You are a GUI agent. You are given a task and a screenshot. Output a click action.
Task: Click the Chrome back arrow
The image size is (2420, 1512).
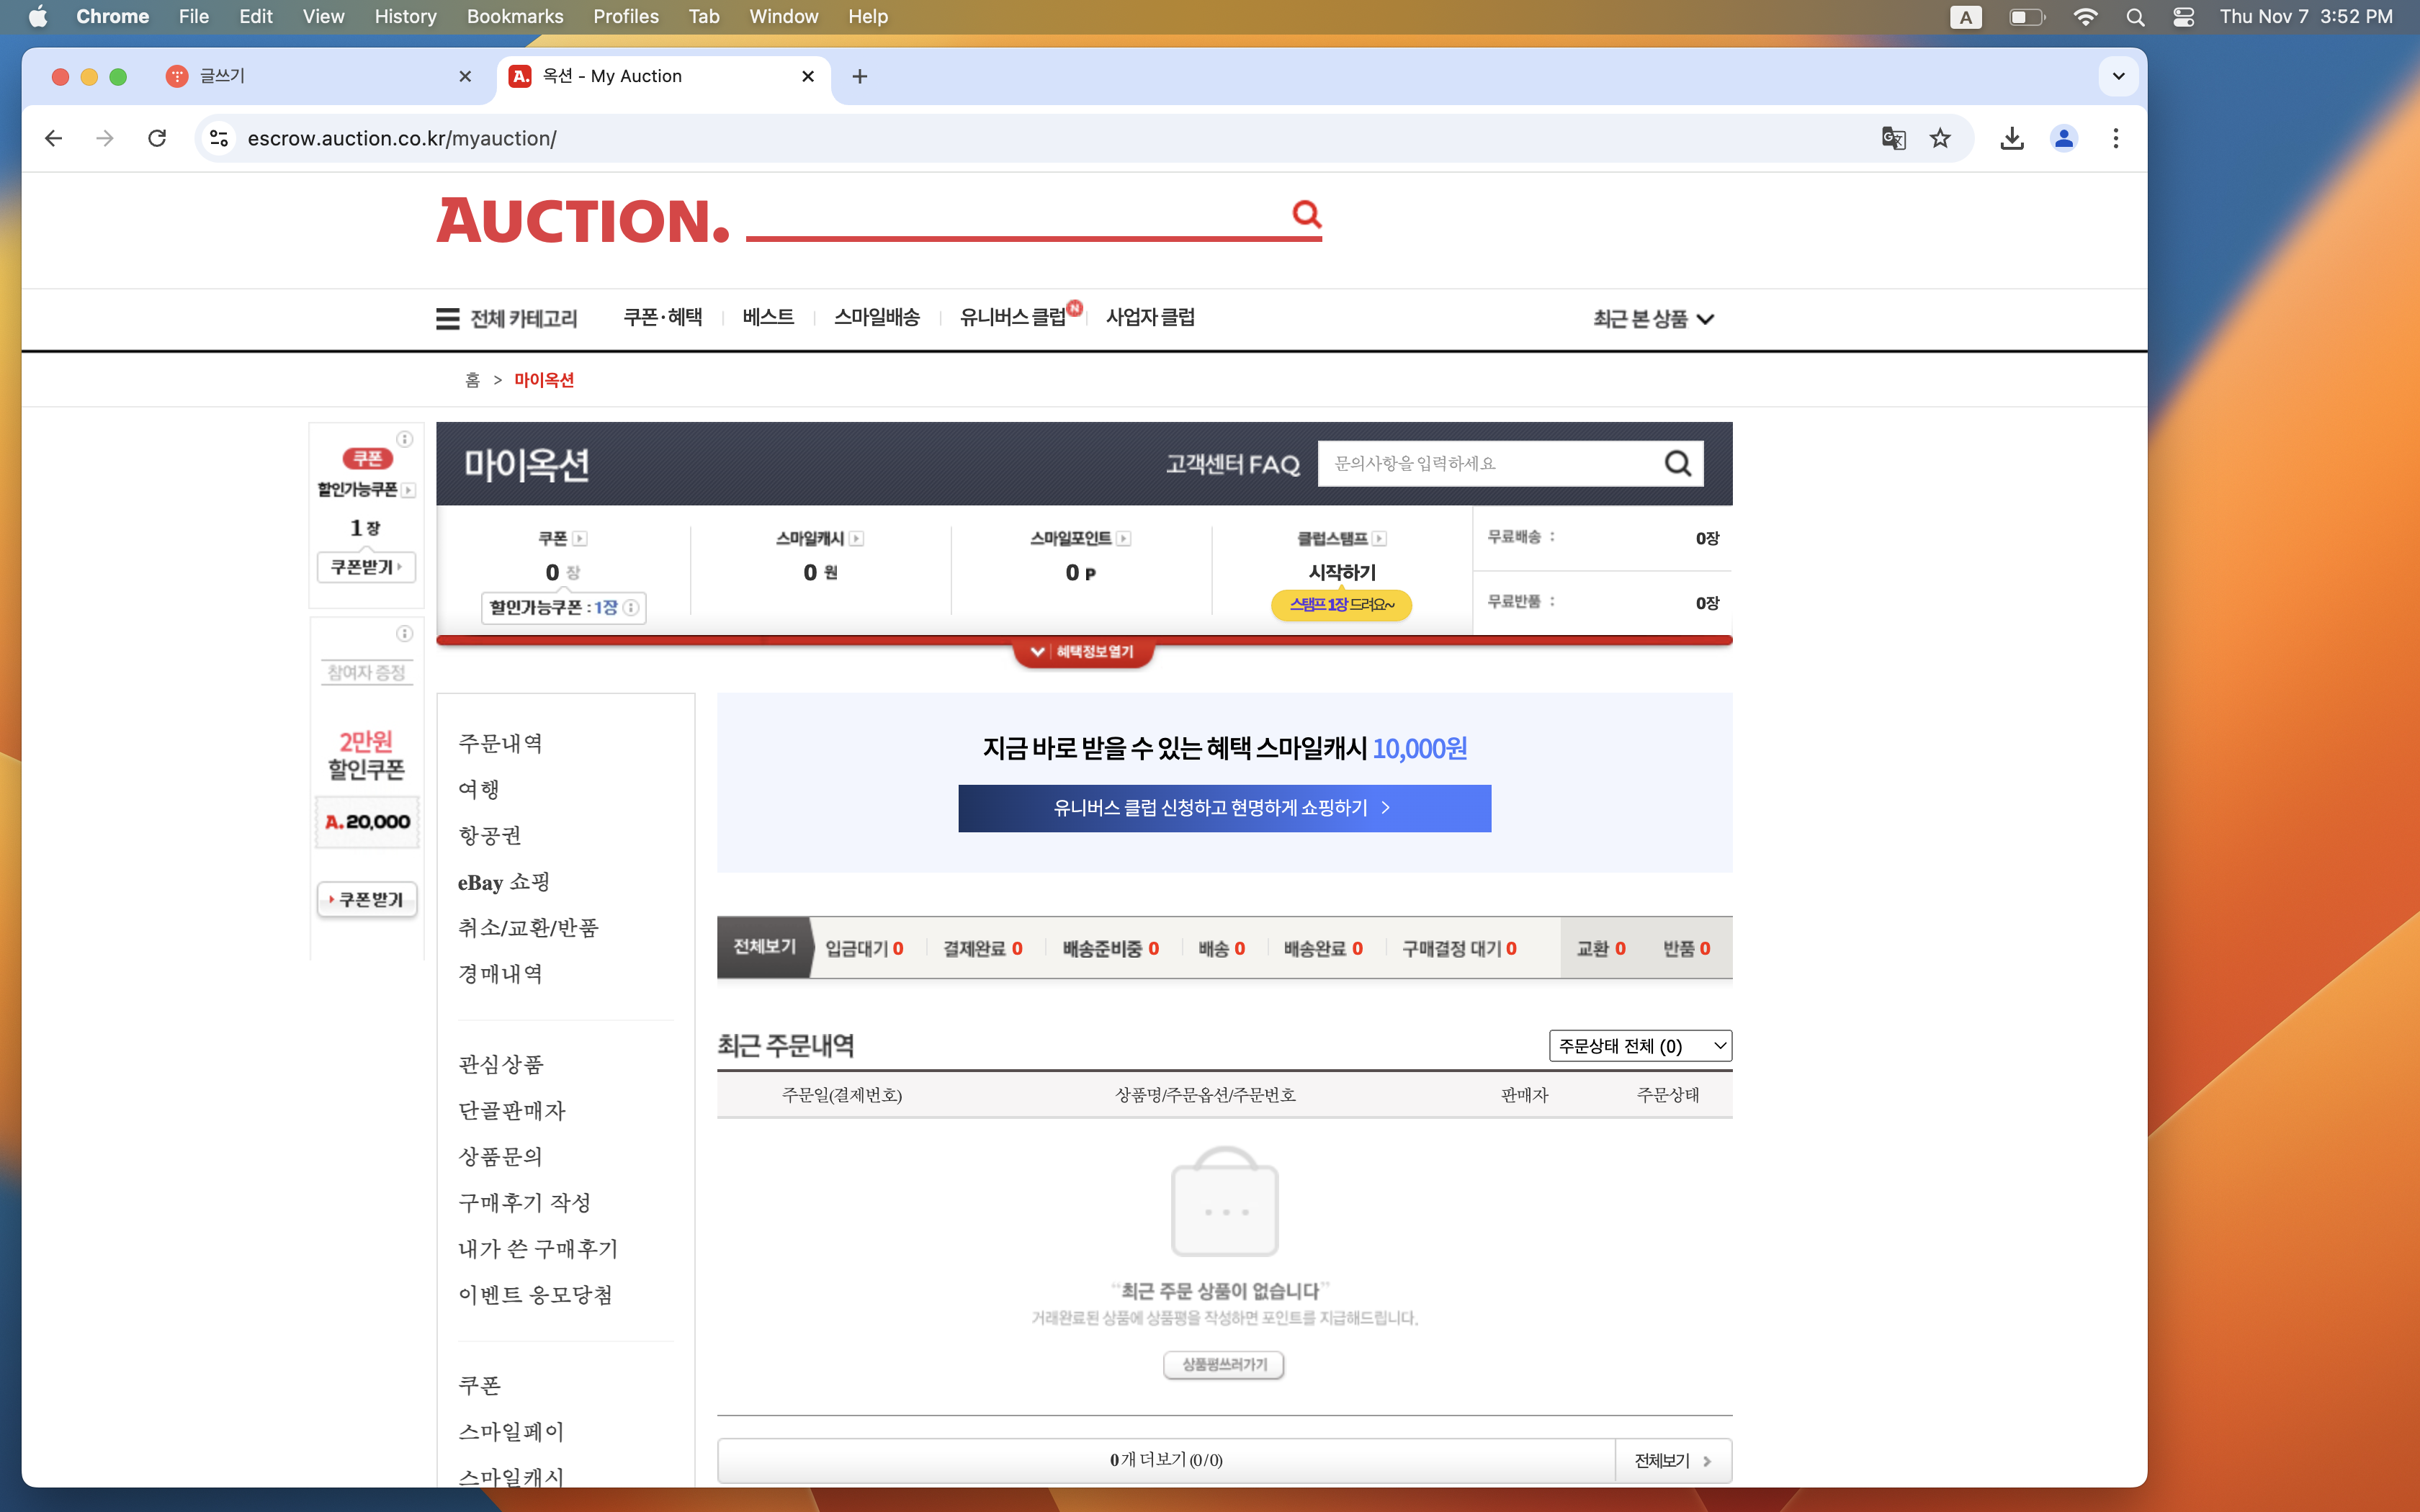(x=54, y=138)
